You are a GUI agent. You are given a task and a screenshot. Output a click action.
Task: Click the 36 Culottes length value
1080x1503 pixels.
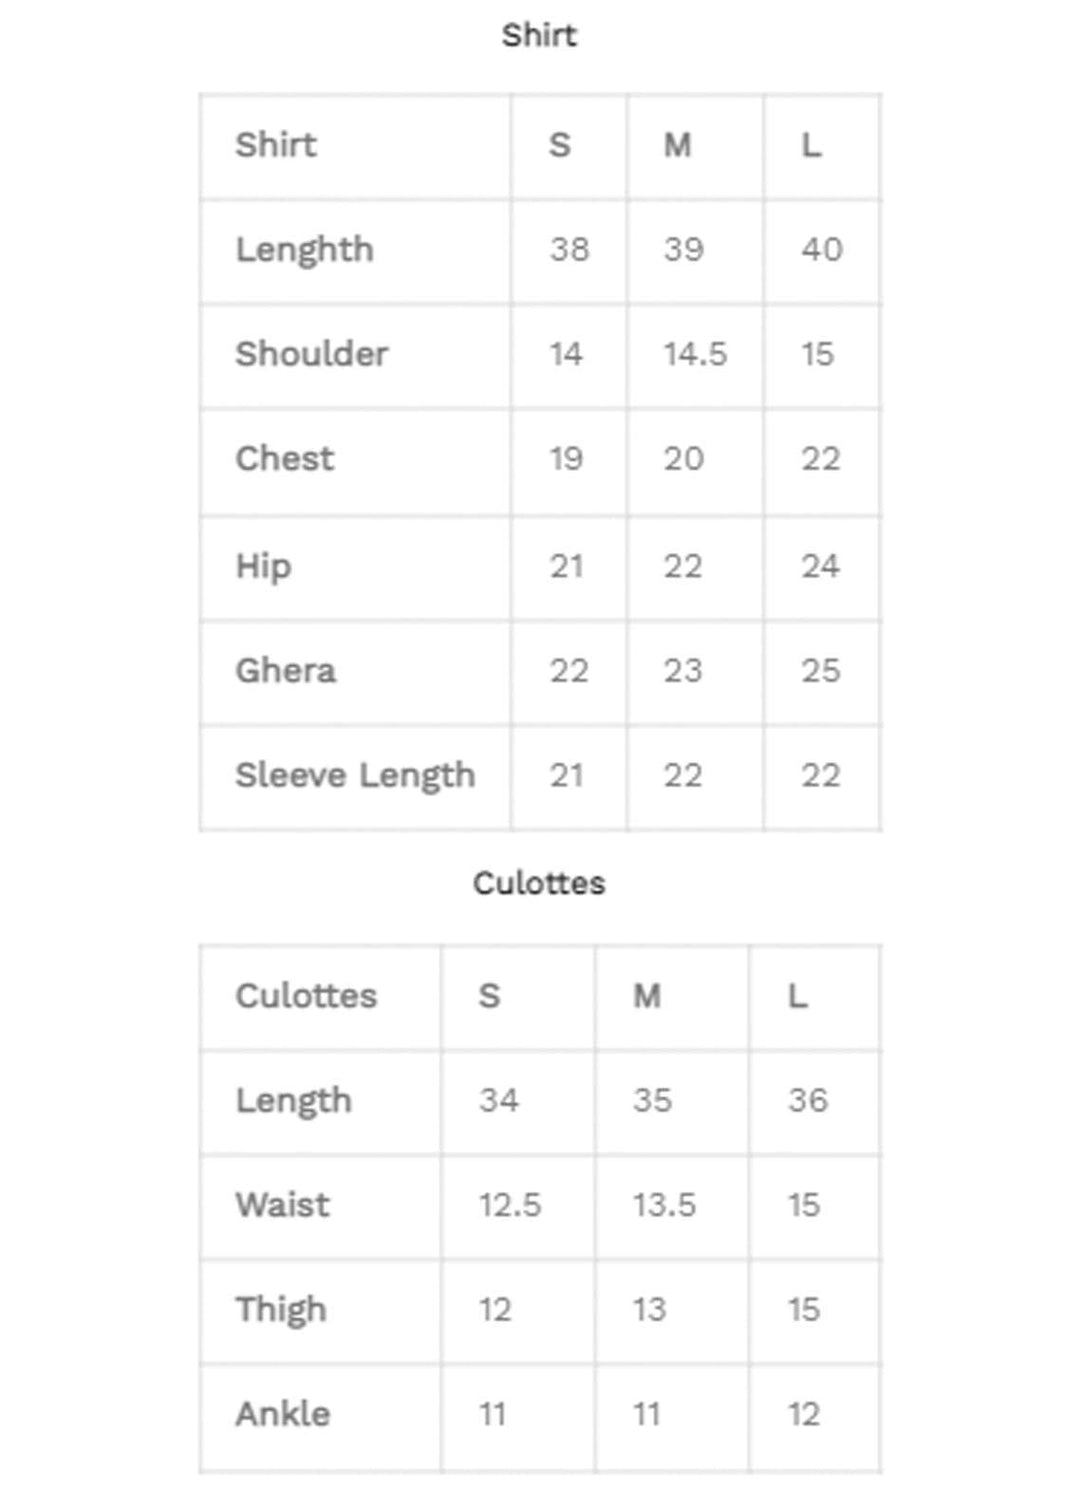[x=807, y=1101]
